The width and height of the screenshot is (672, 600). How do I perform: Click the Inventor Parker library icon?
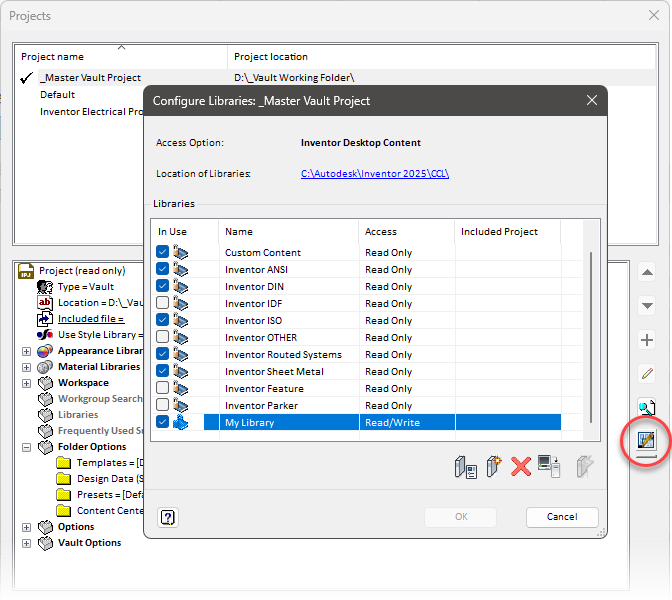(180, 405)
